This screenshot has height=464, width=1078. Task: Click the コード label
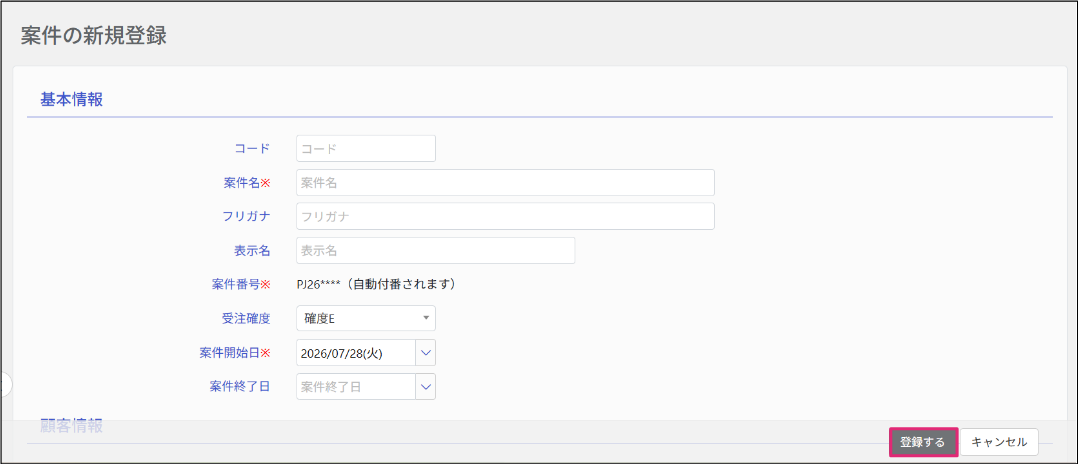[252, 148]
